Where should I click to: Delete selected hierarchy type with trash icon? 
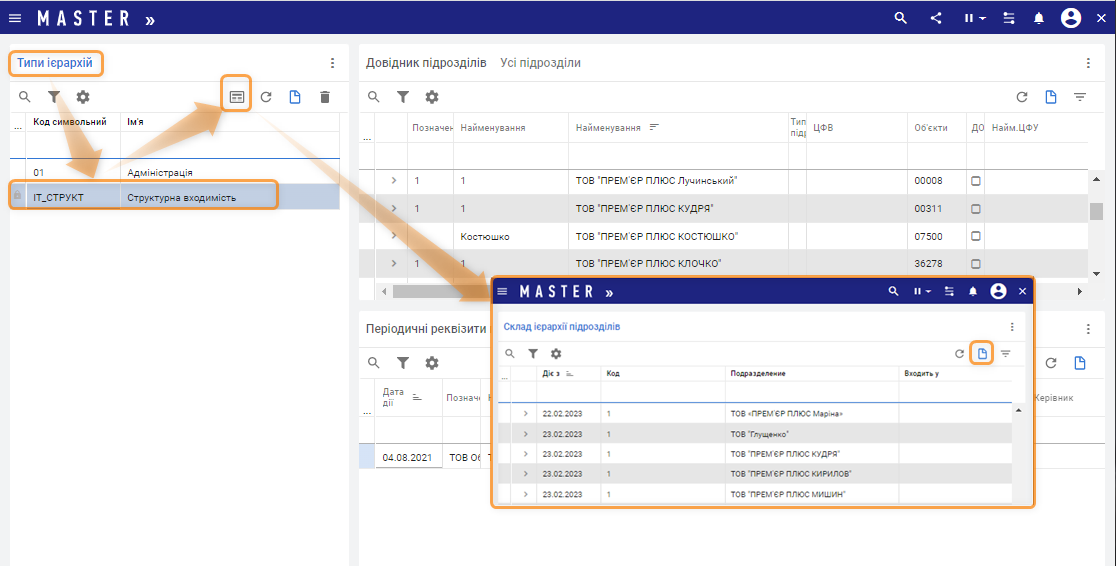pyautogui.click(x=324, y=97)
